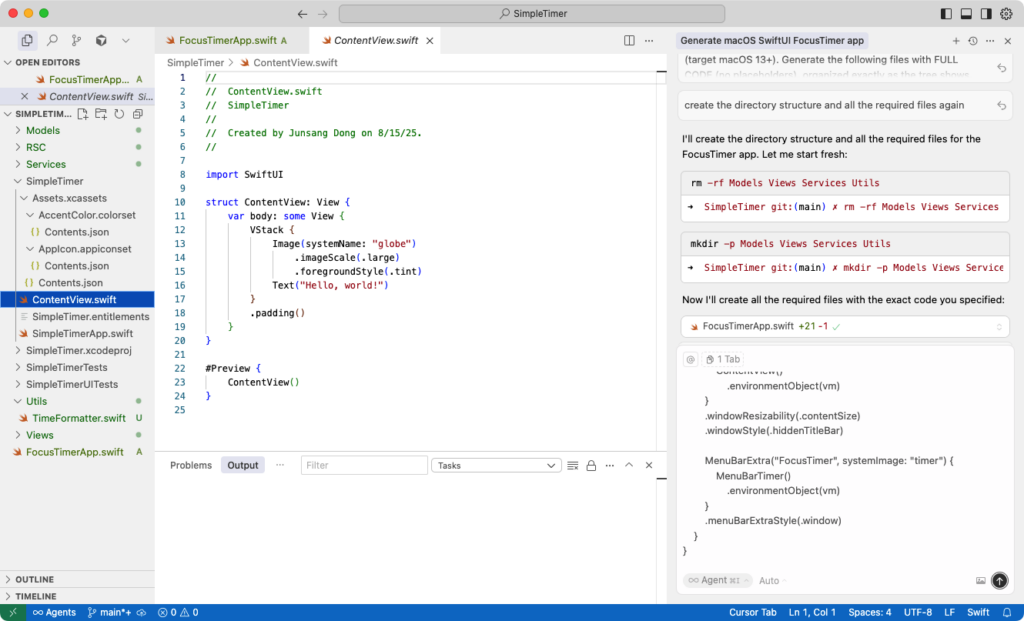
Task: Open the Agent mode dropdown
Action: click(718, 581)
